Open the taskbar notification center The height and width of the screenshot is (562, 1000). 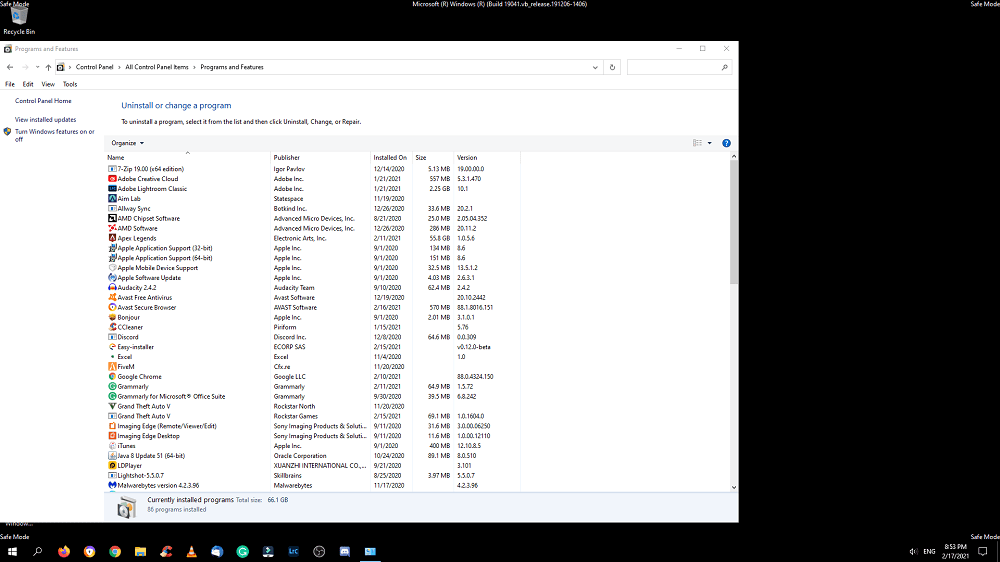coord(983,551)
